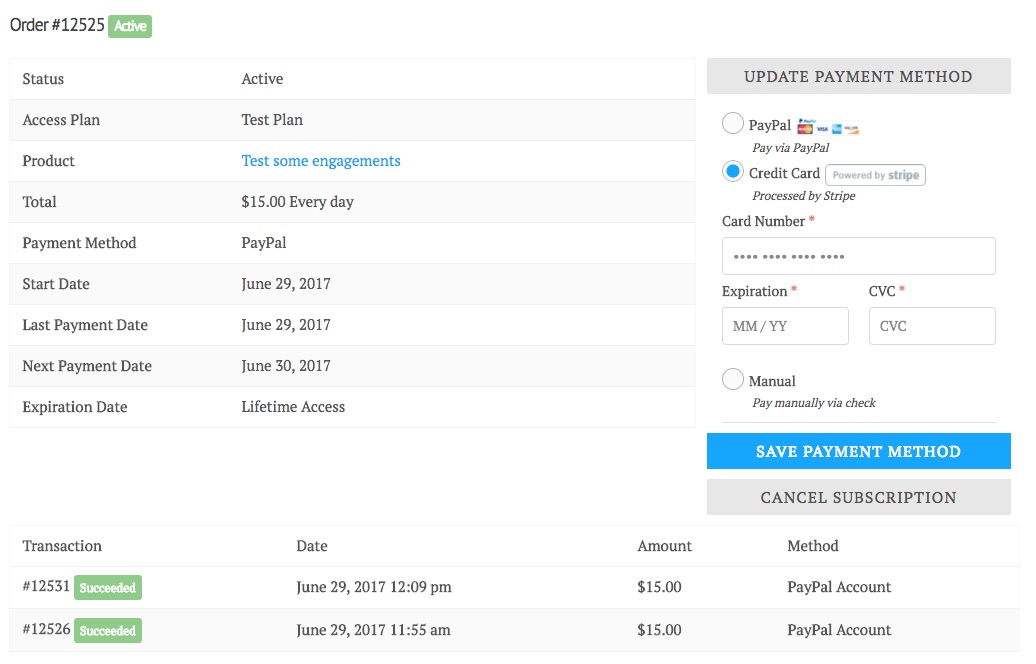Click the Powered by Stripe badge
This screenshot has width=1036, height=664.
875,175
